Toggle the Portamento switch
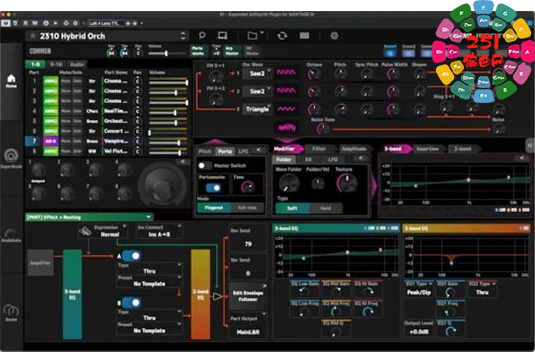Screen dimensions: 535x363 [214, 188]
